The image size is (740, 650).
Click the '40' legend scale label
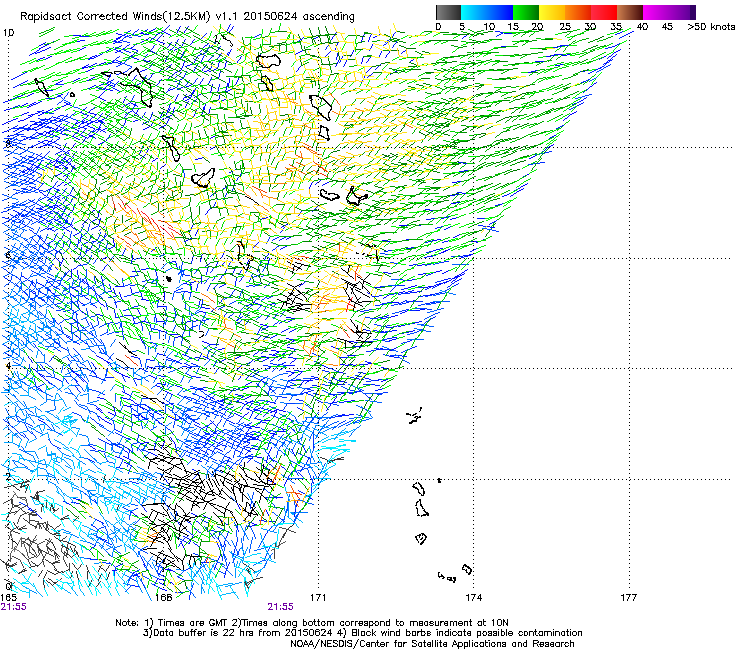point(642,27)
